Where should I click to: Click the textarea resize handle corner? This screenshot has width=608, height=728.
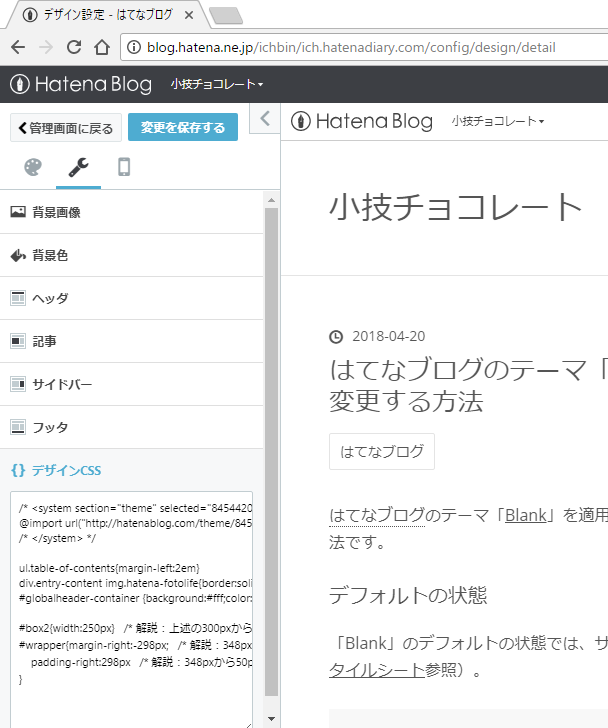tap(249, 725)
